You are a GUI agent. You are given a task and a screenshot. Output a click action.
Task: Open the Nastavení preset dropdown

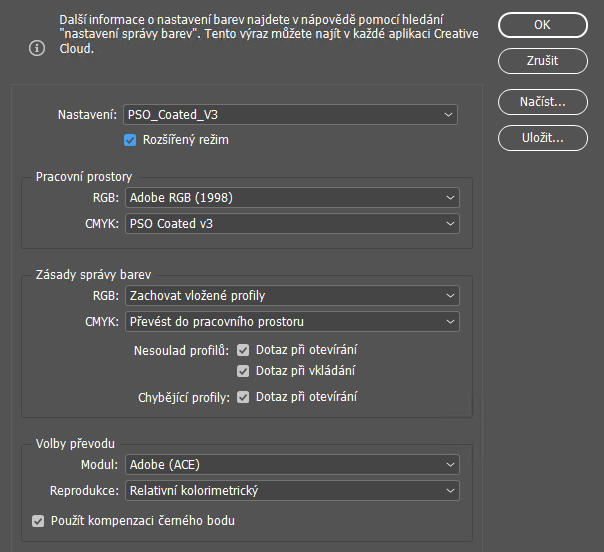[291, 115]
